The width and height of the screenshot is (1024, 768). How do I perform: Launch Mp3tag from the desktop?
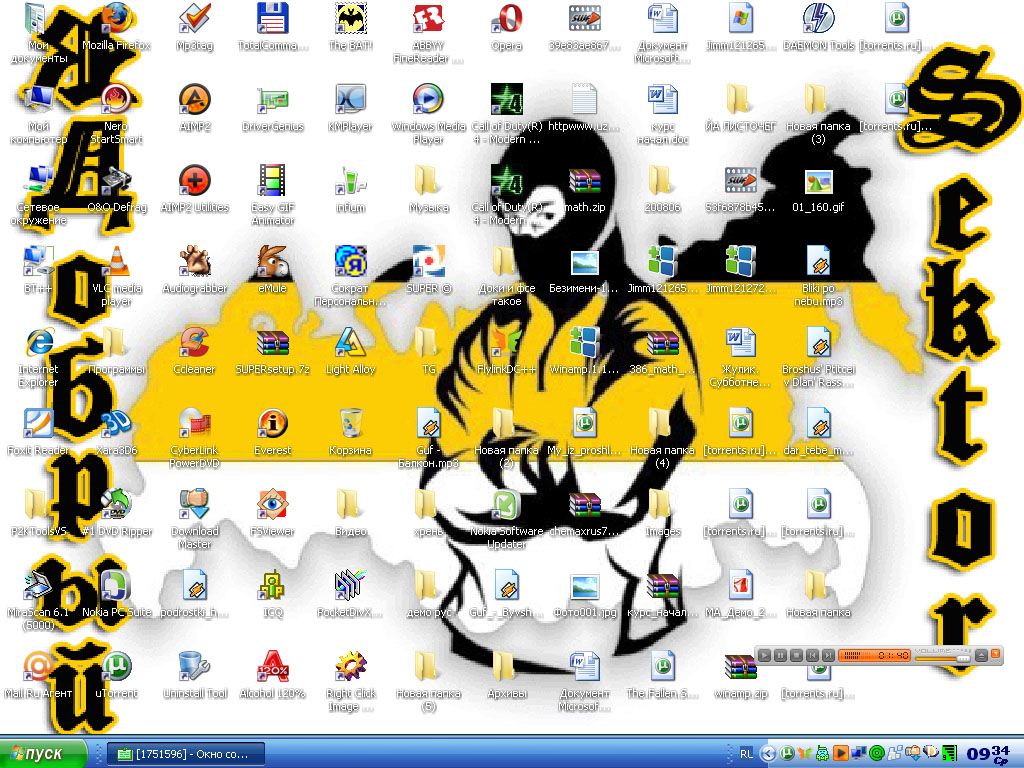point(195,27)
